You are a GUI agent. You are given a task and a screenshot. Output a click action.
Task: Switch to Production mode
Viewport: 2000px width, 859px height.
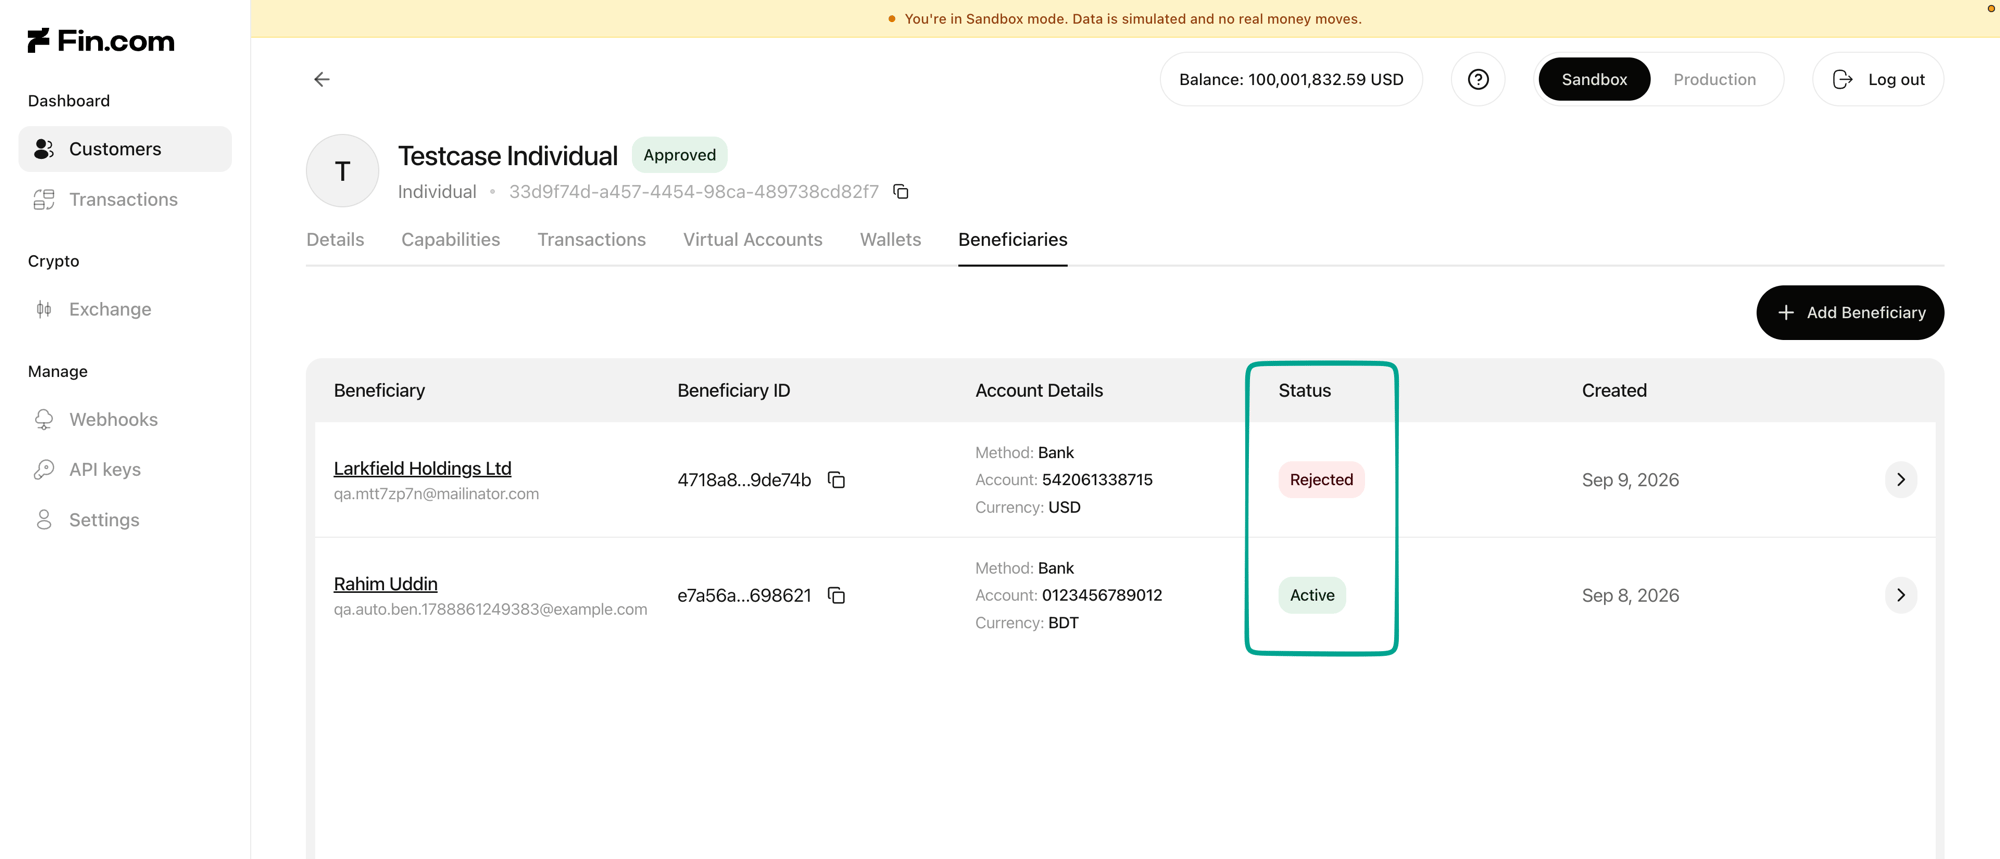(x=1714, y=79)
